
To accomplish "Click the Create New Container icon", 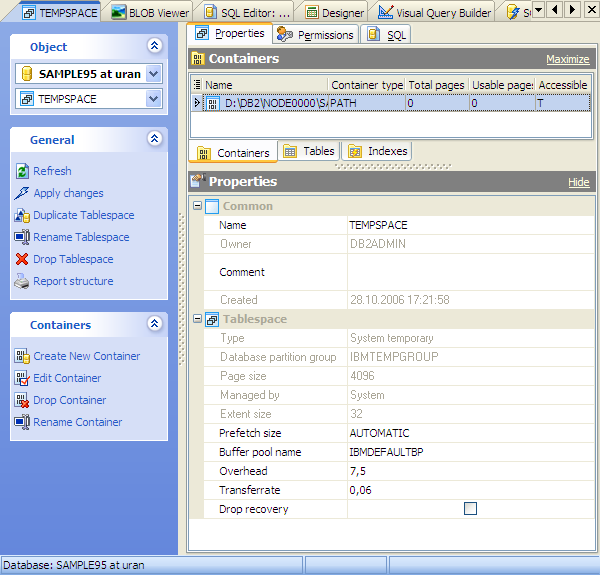I will point(23,356).
